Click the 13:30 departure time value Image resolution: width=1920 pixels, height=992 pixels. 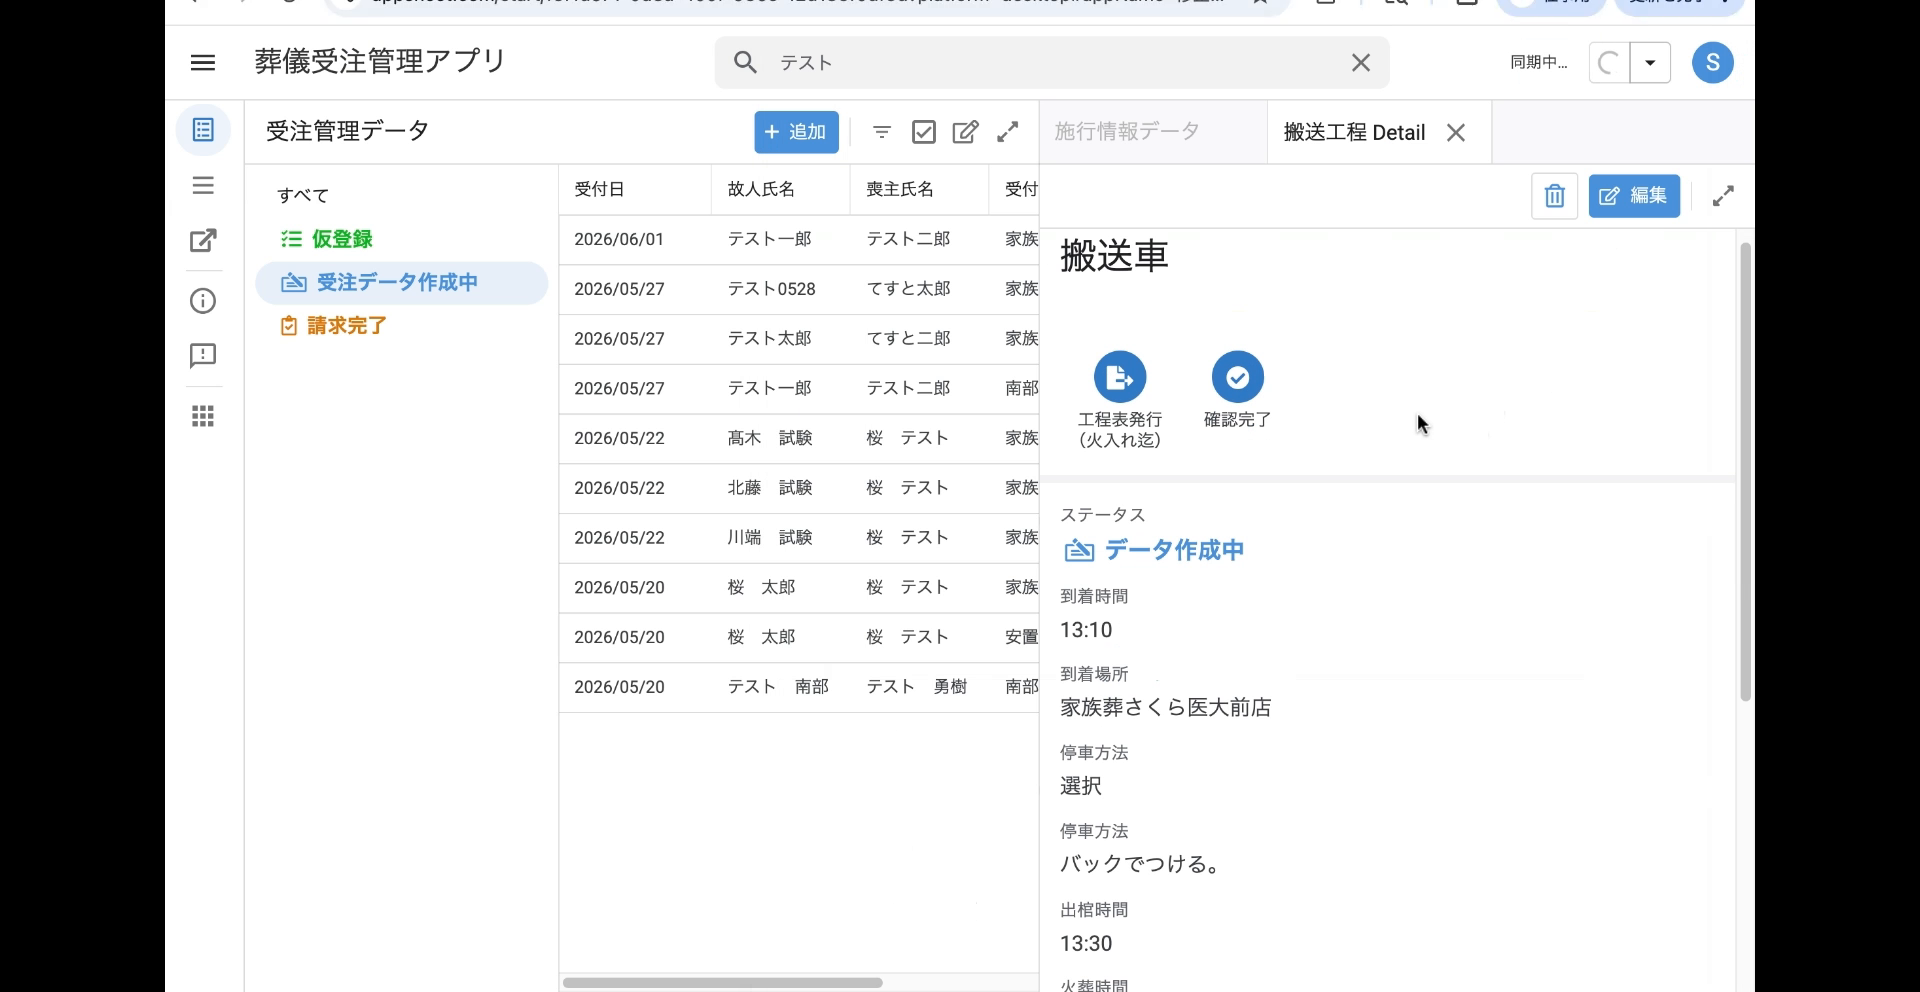pyautogui.click(x=1086, y=944)
